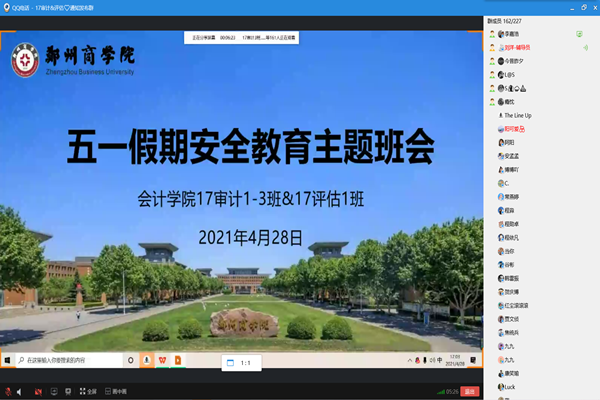Click the slide subtitle 会计学院17审计1-3班&17评估1班

(251, 199)
